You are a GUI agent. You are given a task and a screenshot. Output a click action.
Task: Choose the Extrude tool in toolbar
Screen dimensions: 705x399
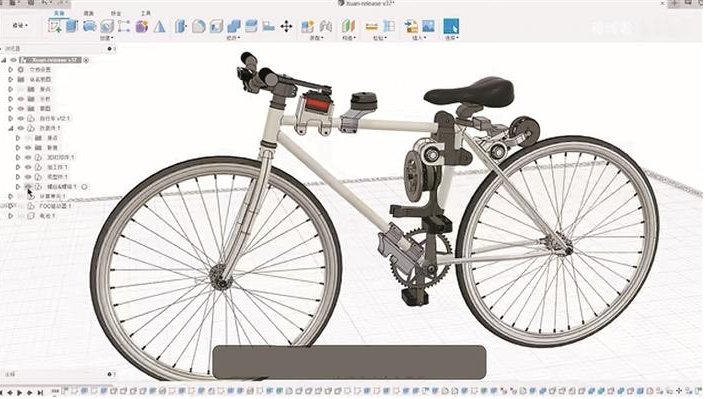coord(72,26)
